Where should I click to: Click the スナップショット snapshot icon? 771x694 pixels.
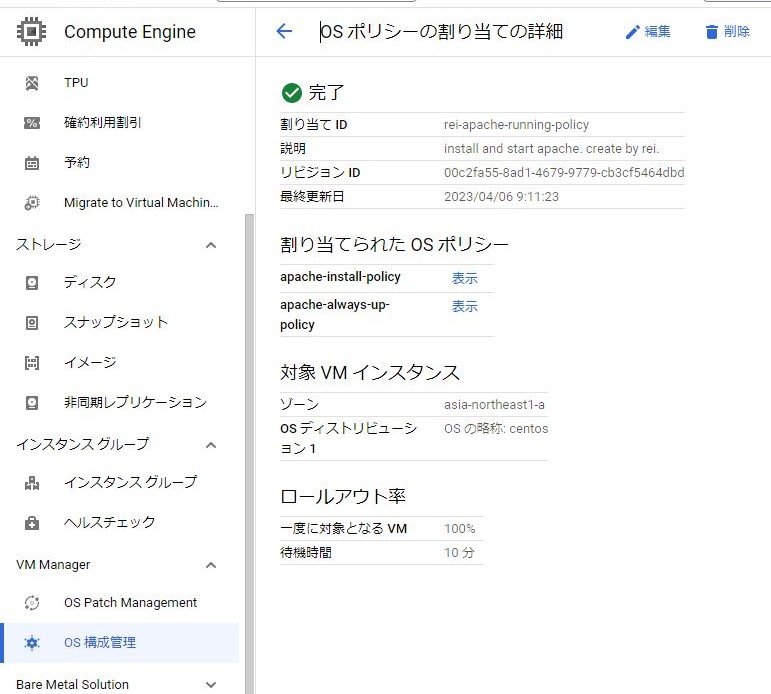(x=32, y=323)
